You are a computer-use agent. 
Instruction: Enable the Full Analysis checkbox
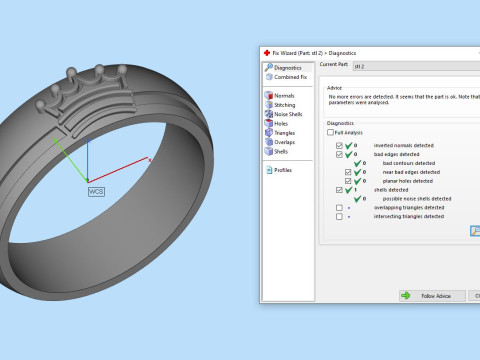point(330,132)
